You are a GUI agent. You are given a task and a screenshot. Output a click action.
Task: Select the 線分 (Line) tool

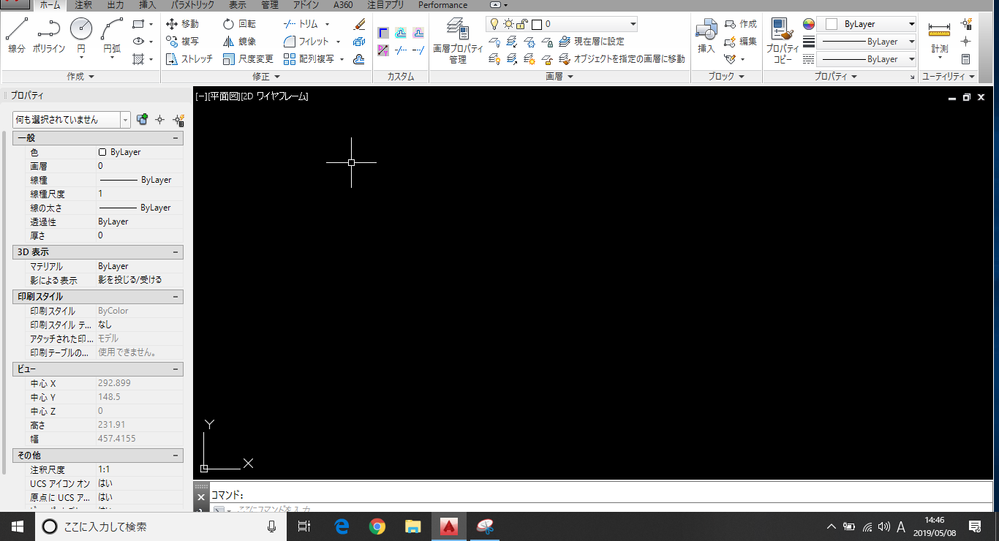point(17,36)
